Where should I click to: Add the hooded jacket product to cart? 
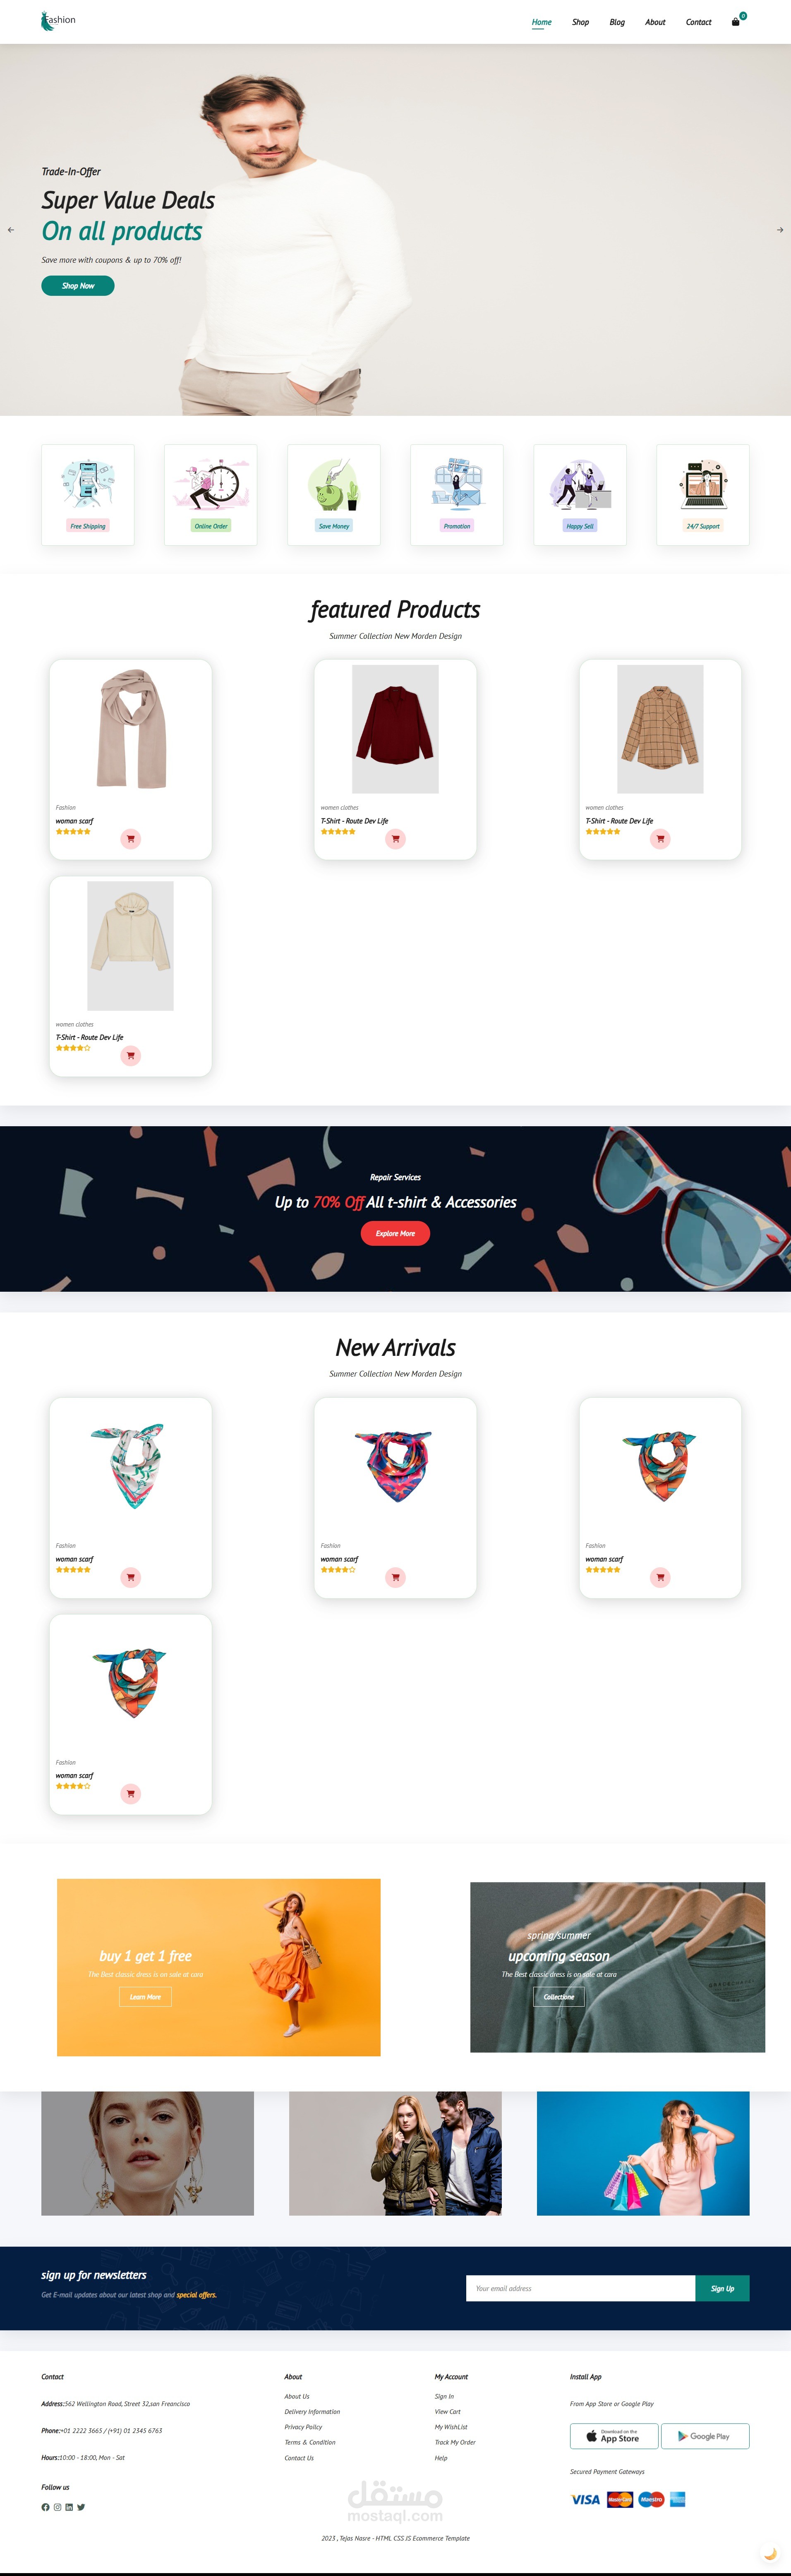tap(130, 1056)
